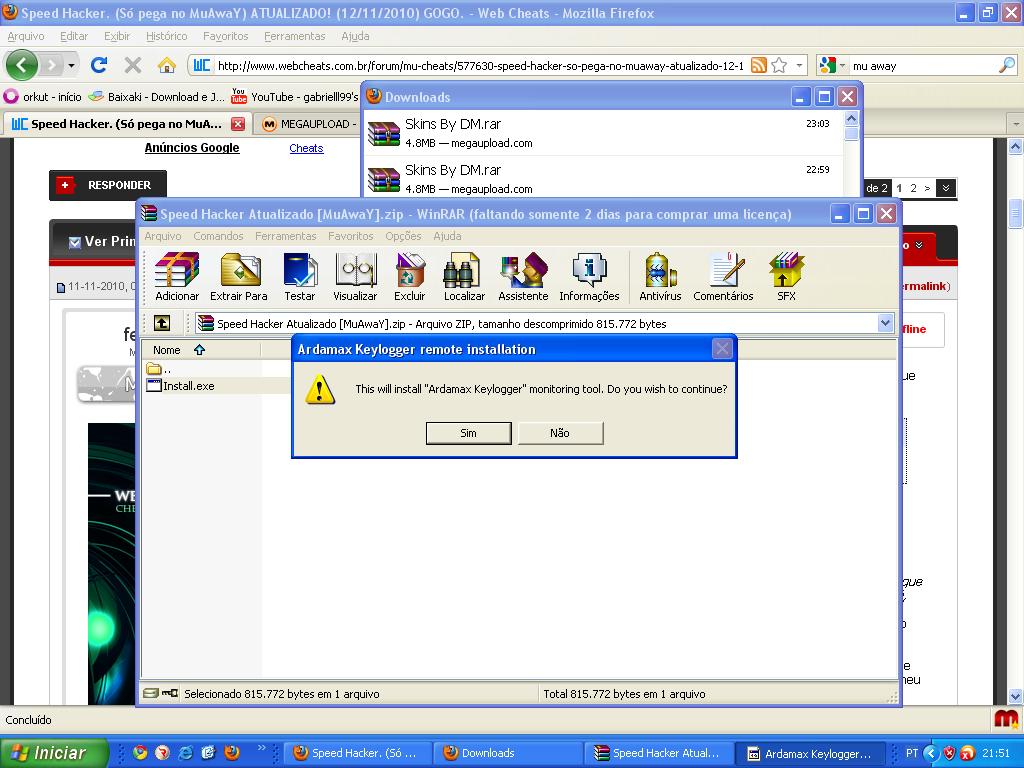This screenshot has height=768, width=1024.
Task: Open the address bar URL dropdown
Action: coord(799,65)
